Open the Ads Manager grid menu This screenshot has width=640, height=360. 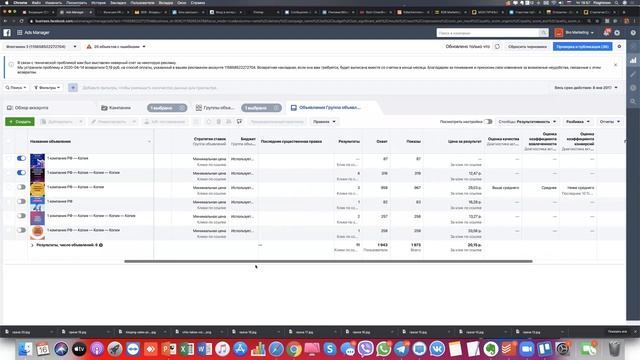(20, 32)
